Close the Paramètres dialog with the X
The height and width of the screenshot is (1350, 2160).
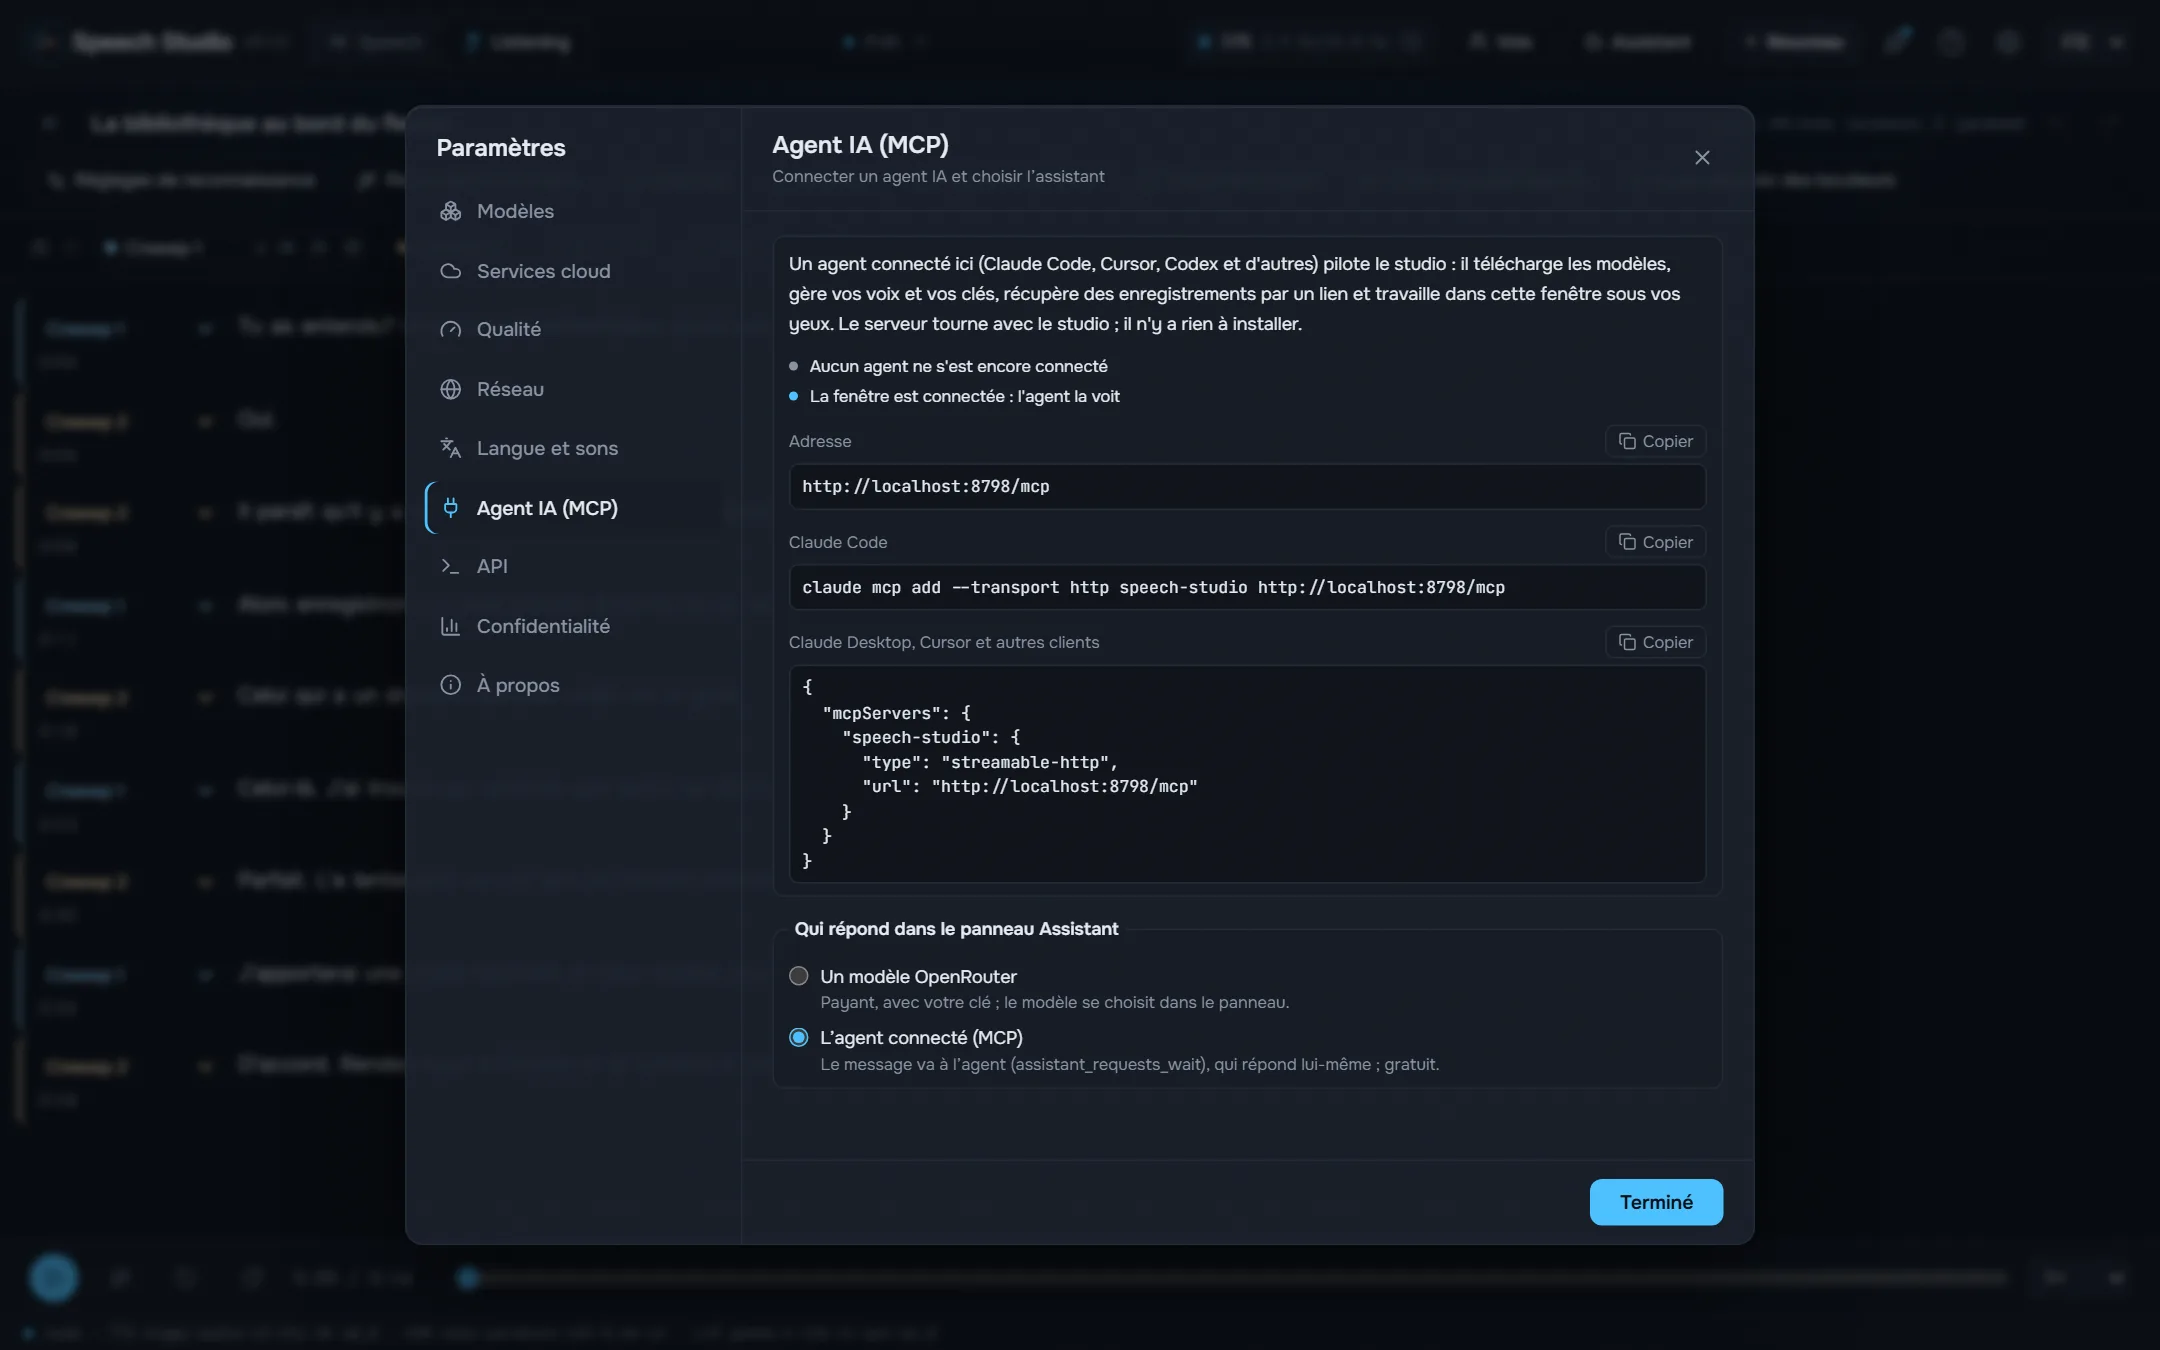[1702, 158]
